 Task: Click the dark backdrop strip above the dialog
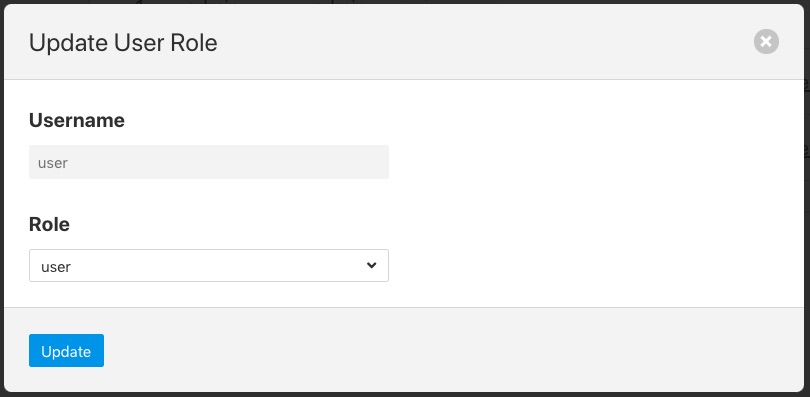(405, 2)
